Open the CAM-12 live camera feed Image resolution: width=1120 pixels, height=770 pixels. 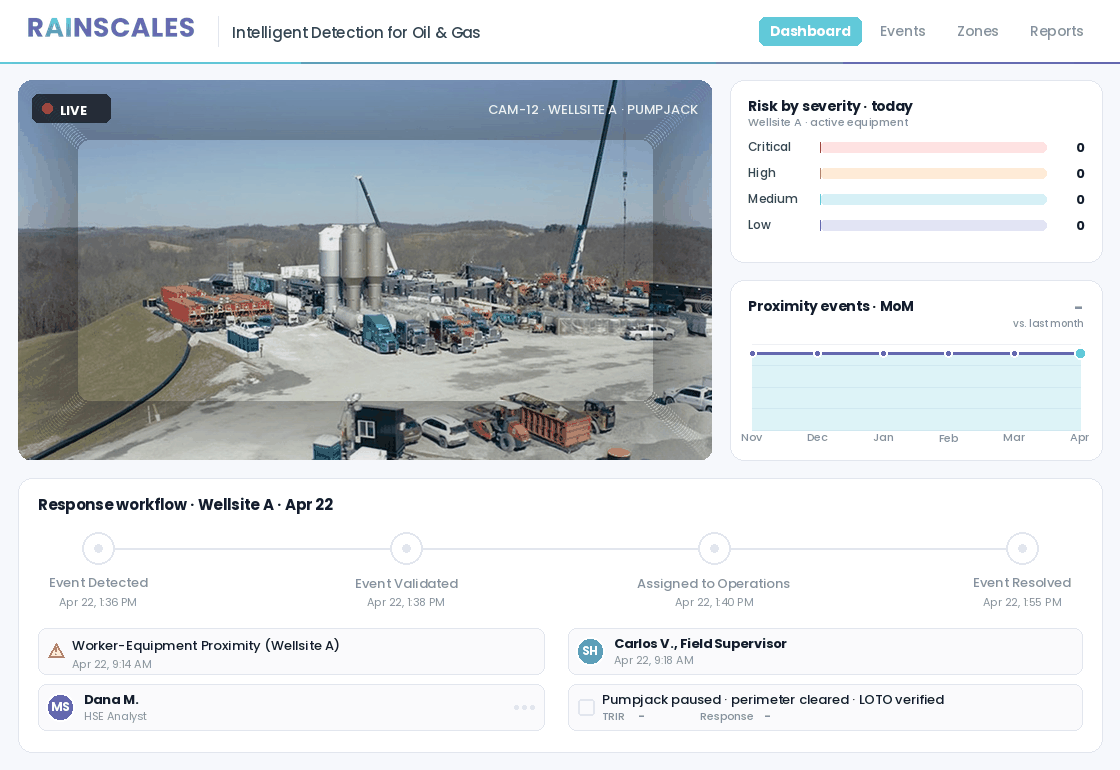point(365,270)
